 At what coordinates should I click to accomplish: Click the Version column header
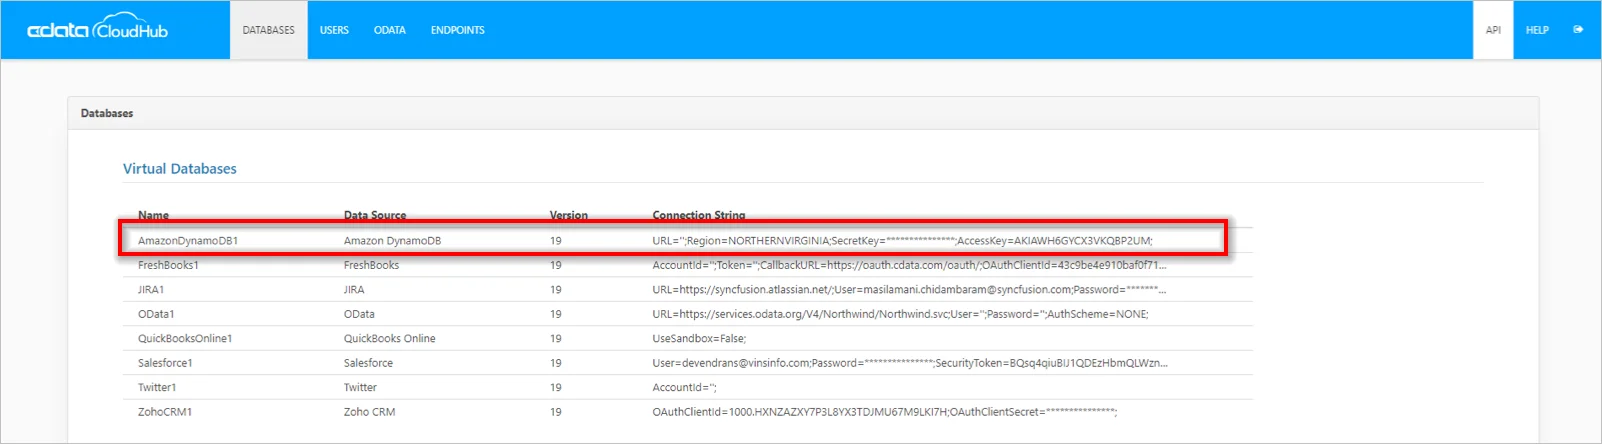(569, 215)
